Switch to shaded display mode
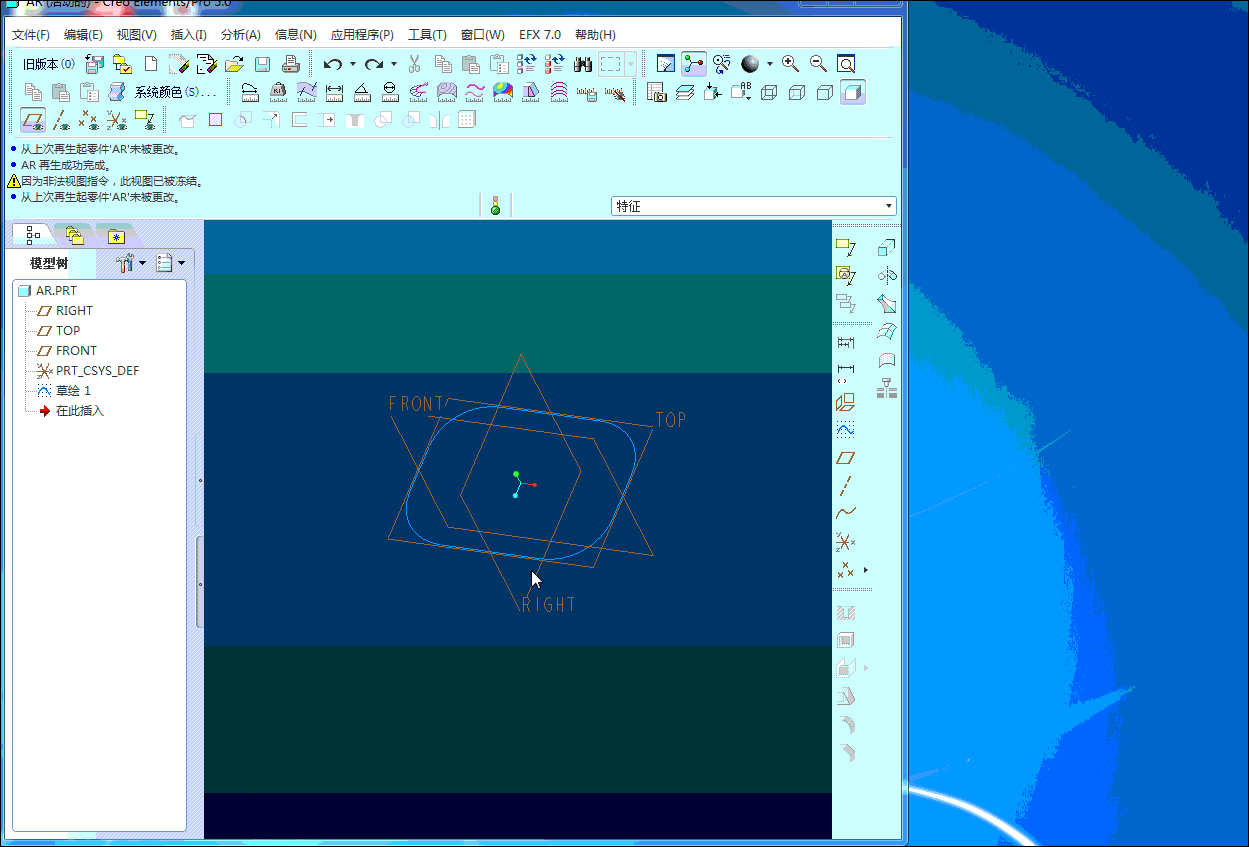The image size is (1249, 847). coord(853,92)
